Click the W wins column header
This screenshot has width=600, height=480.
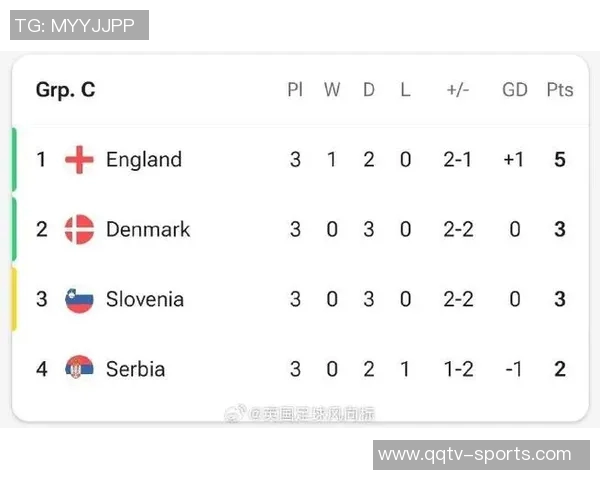click(x=332, y=89)
